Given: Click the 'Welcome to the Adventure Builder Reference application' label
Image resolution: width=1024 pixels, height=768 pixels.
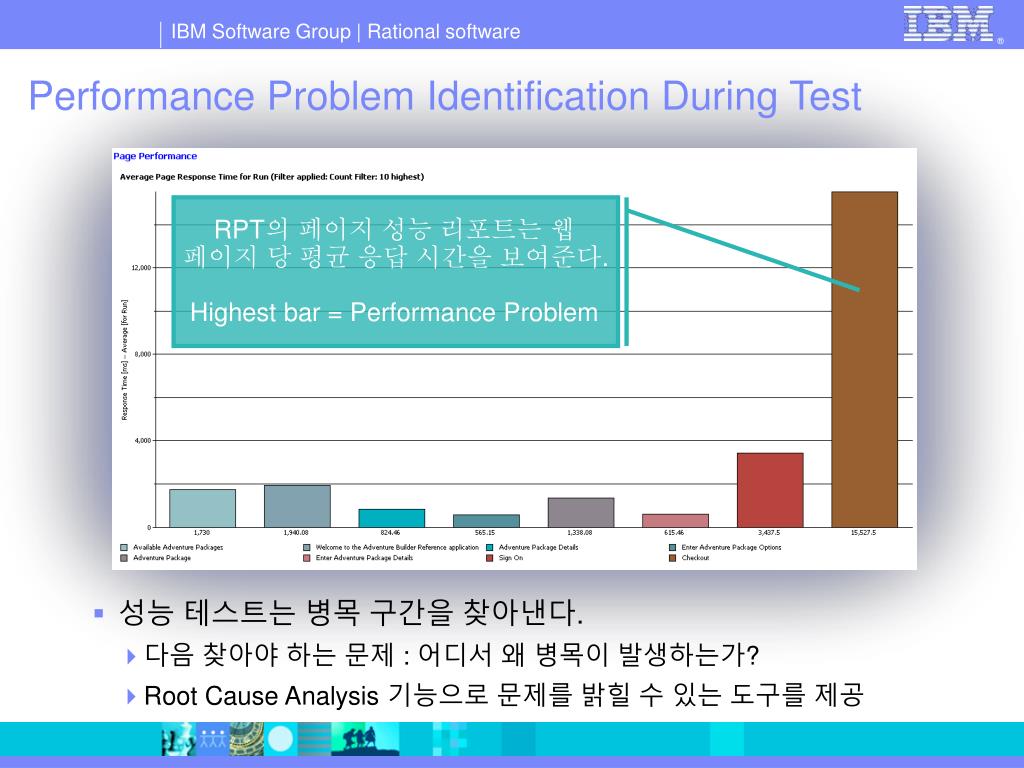Looking at the screenshot, I should tap(397, 547).
